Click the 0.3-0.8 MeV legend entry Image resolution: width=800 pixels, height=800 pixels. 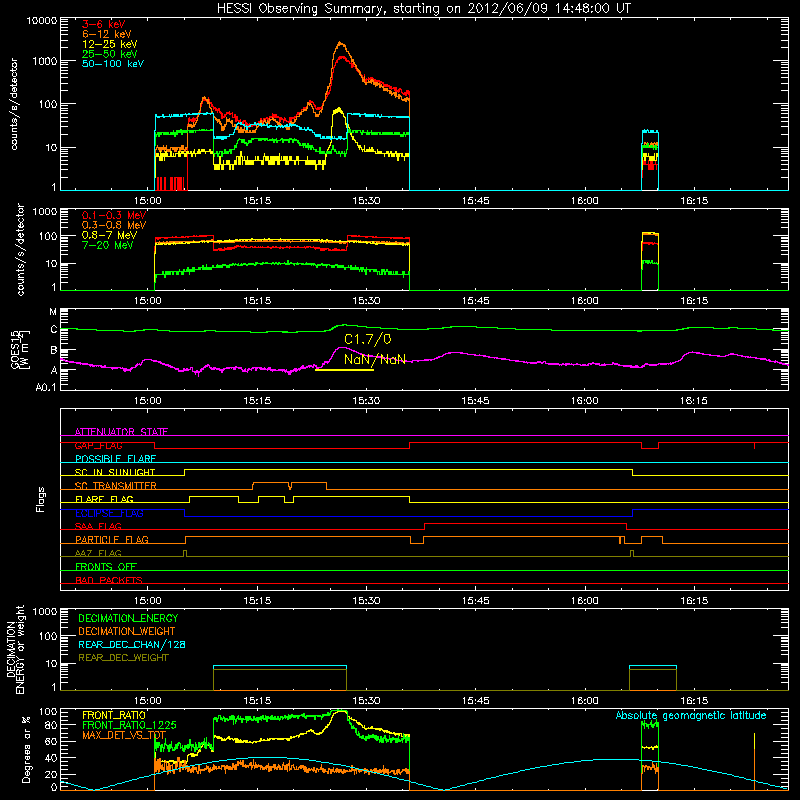[x=114, y=225]
